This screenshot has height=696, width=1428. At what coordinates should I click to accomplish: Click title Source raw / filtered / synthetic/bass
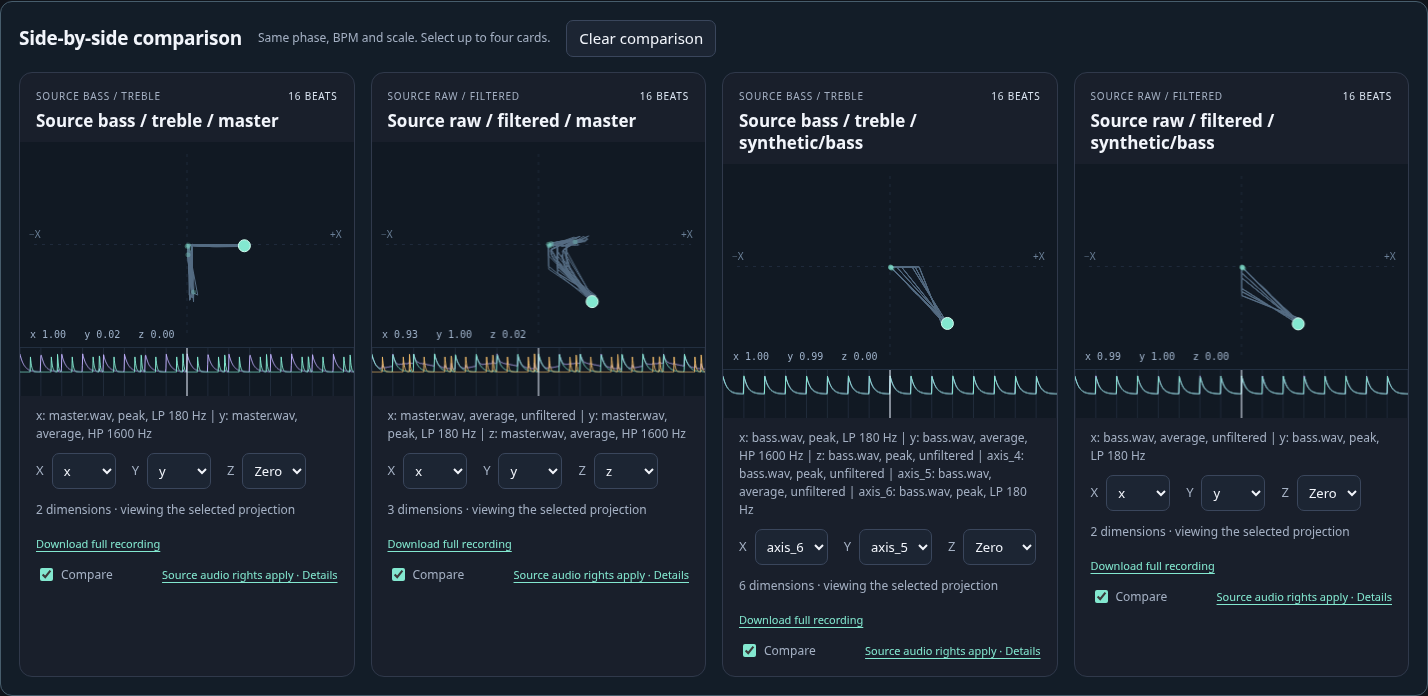[1182, 132]
